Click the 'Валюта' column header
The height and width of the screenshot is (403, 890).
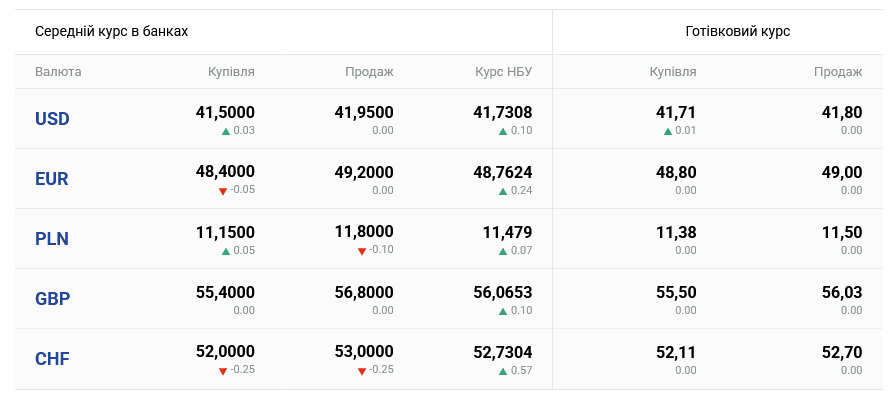(58, 72)
